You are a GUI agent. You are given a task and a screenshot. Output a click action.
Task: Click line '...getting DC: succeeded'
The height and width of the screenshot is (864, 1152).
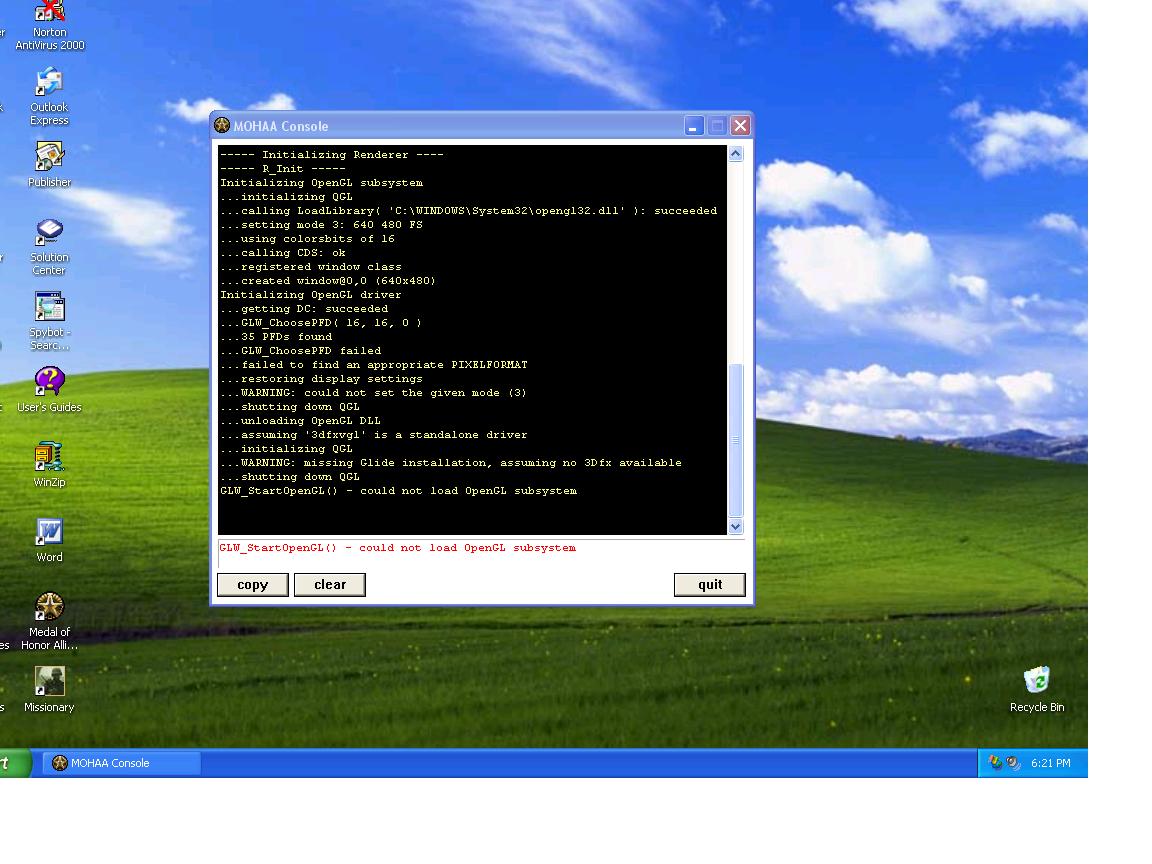click(304, 309)
